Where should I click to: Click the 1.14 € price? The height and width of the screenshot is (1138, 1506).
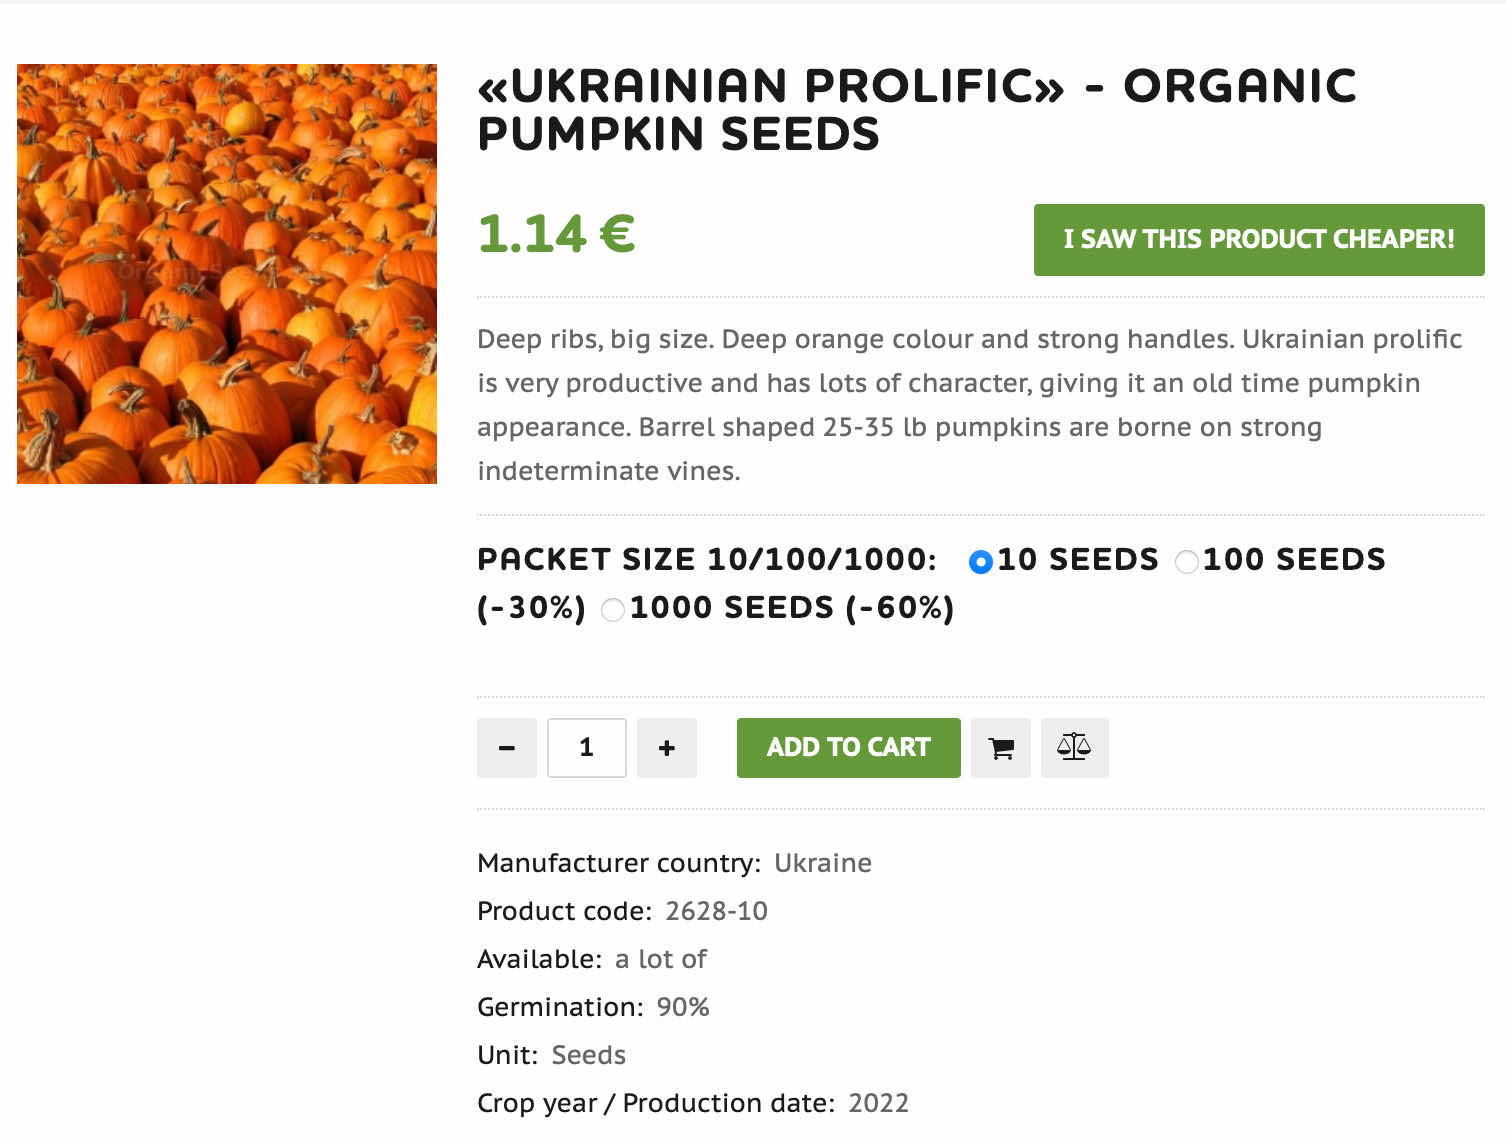556,234
